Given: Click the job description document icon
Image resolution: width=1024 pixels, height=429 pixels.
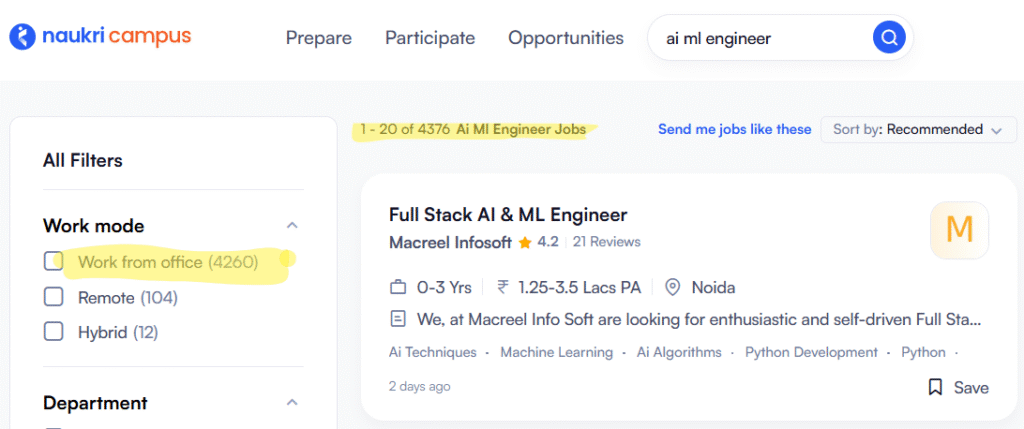Looking at the screenshot, I should tap(397, 319).
